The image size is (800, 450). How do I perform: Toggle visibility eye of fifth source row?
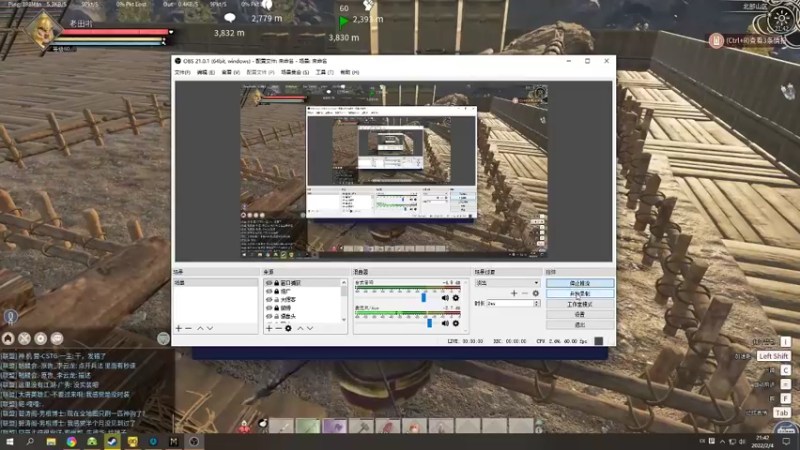269,316
